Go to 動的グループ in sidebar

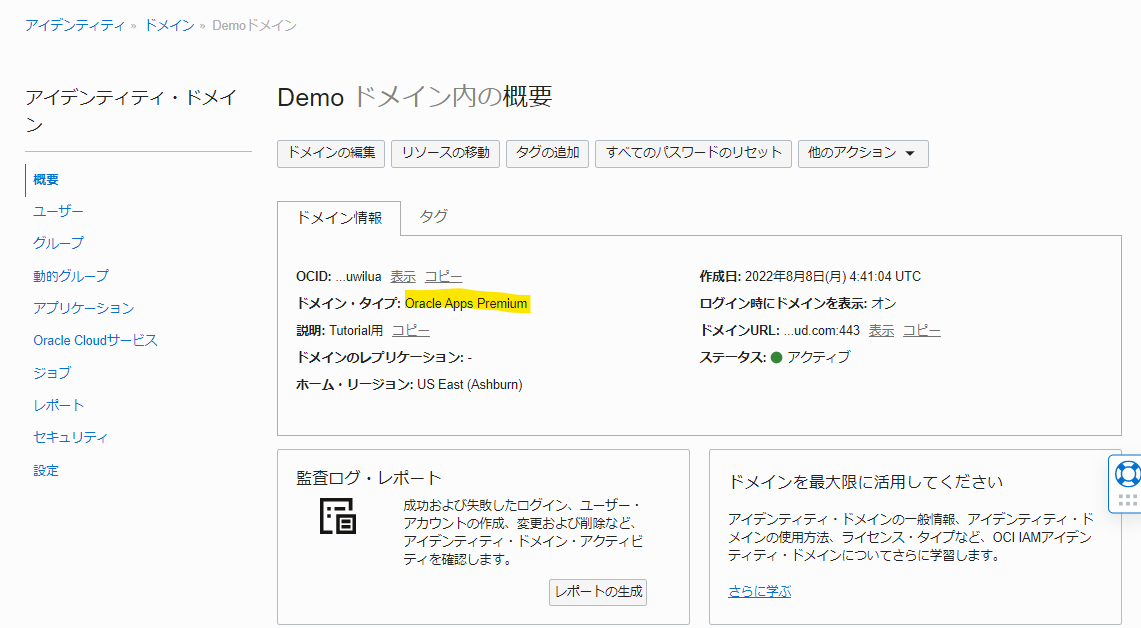70,276
